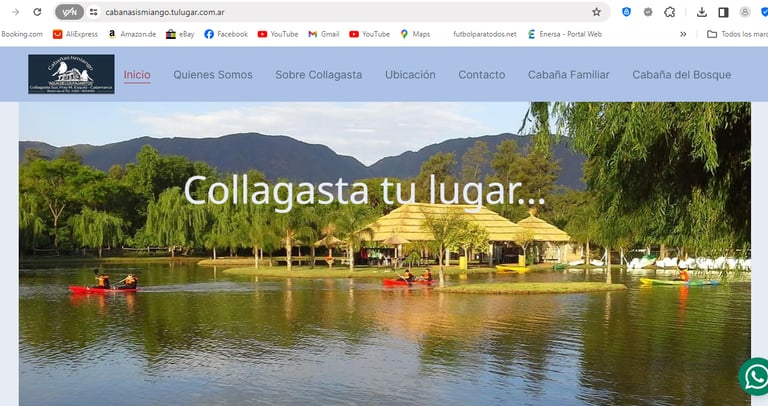Open the Gmail bookmark
768x406 pixels.
323,34
